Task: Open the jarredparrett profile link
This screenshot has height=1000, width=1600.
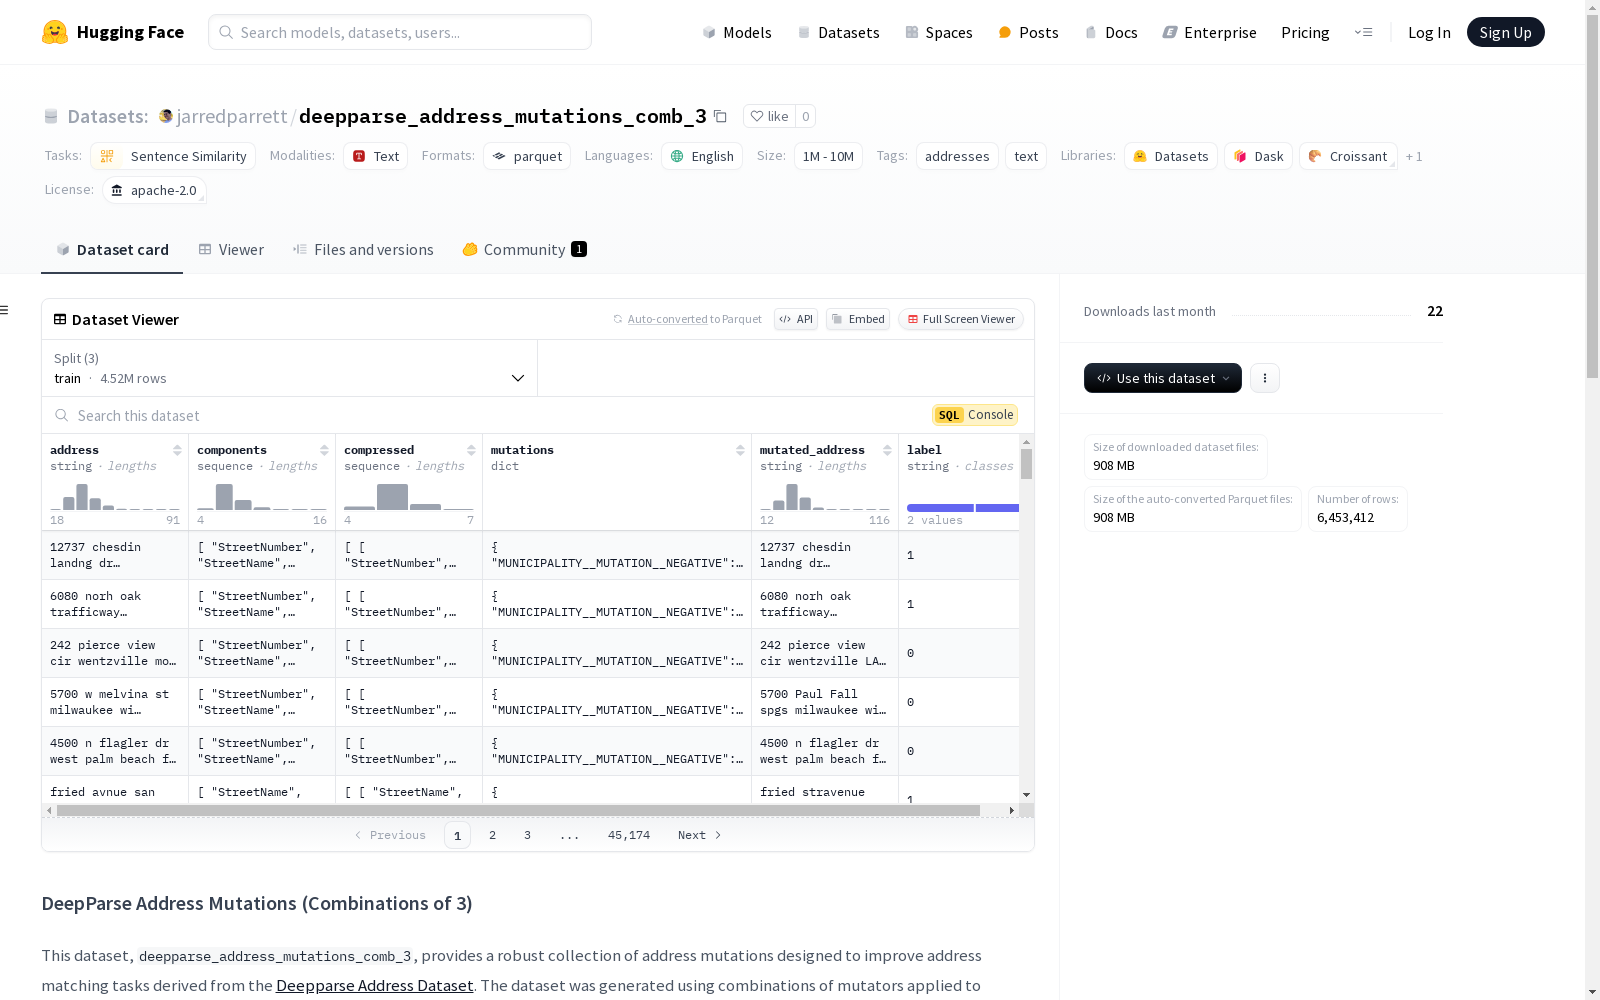Action: (x=232, y=116)
